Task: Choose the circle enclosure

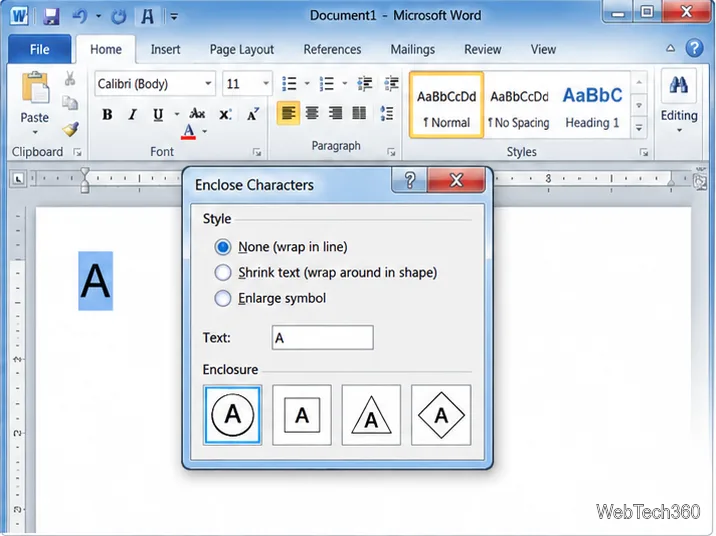Action: coord(232,415)
